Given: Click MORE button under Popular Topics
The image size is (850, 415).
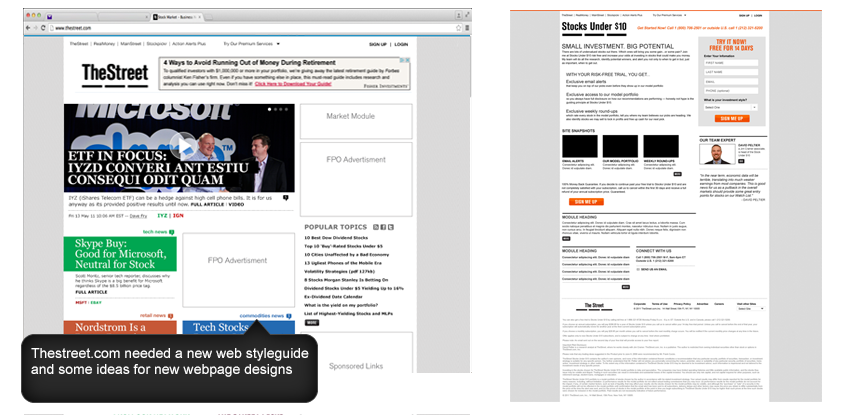Looking at the screenshot, I should click(x=312, y=322).
